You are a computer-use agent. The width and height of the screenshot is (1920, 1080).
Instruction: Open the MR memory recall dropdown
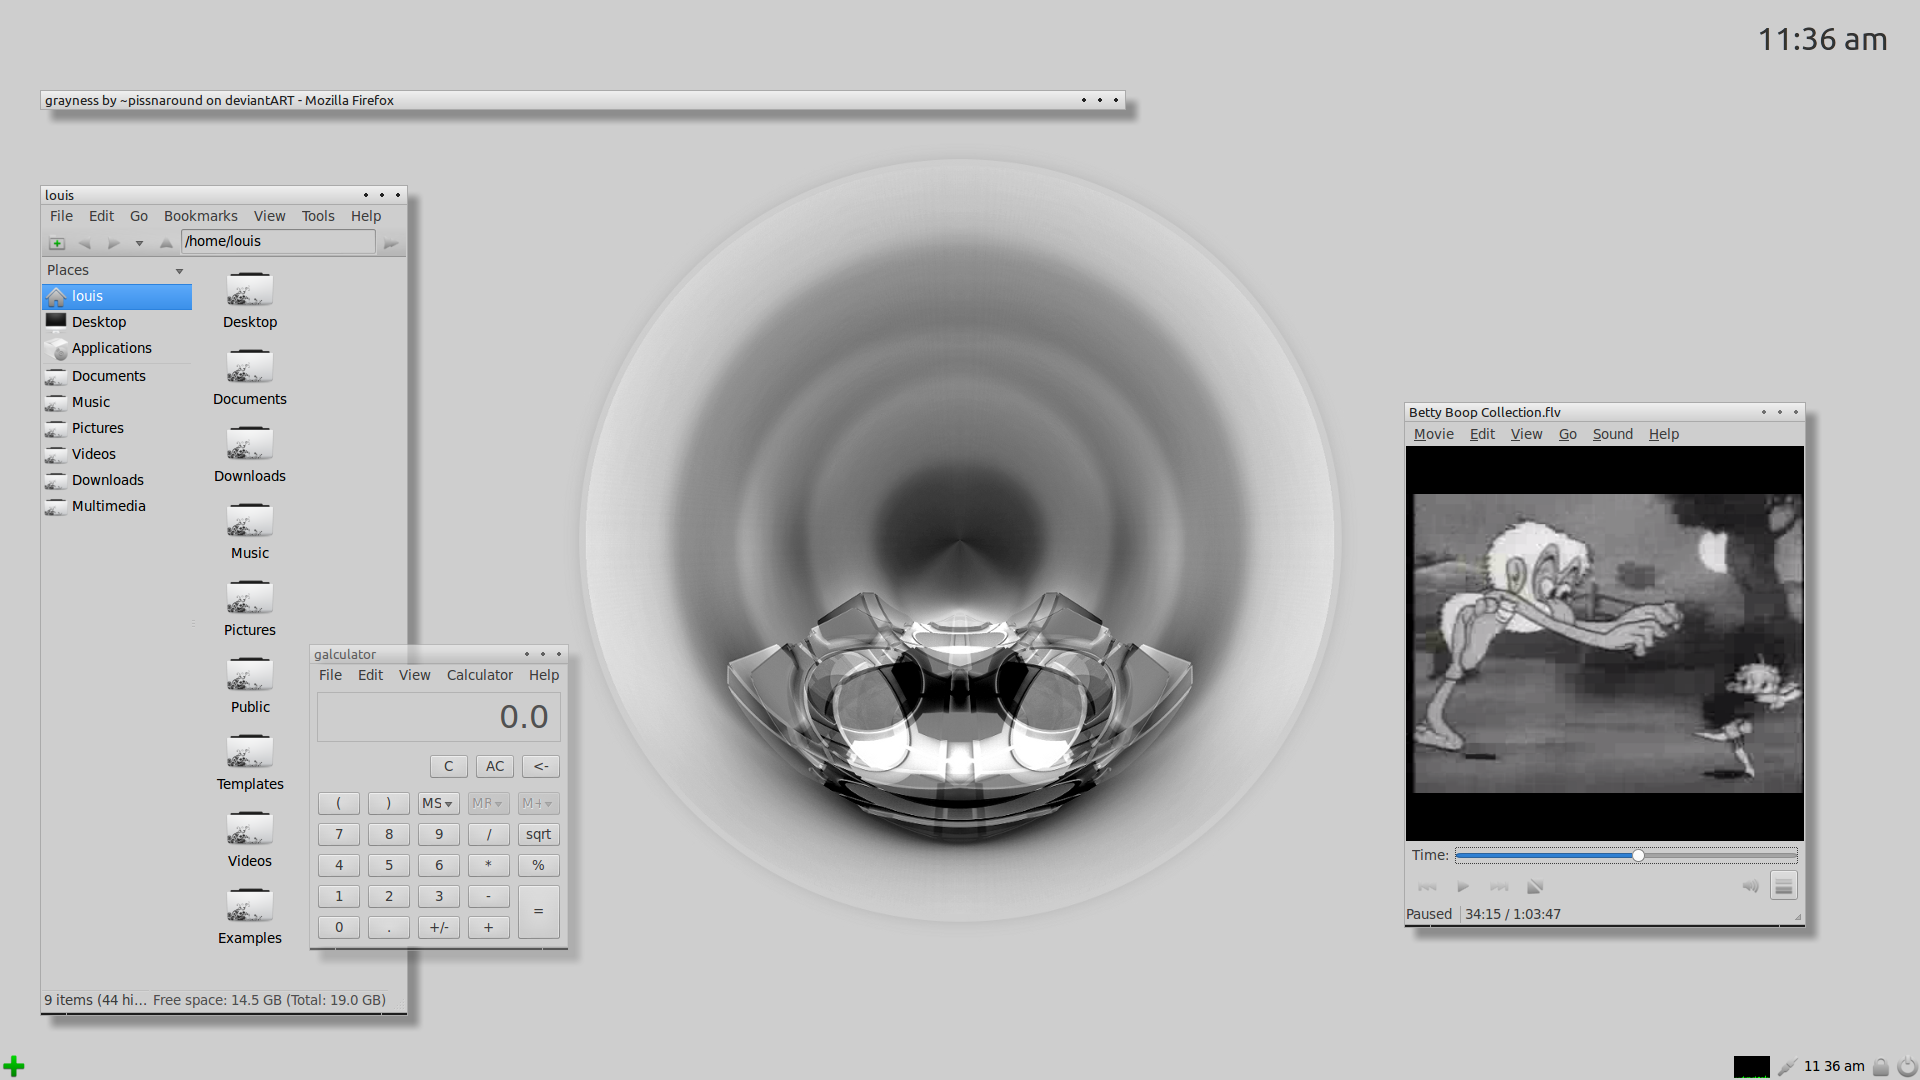[x=488, y=803]
